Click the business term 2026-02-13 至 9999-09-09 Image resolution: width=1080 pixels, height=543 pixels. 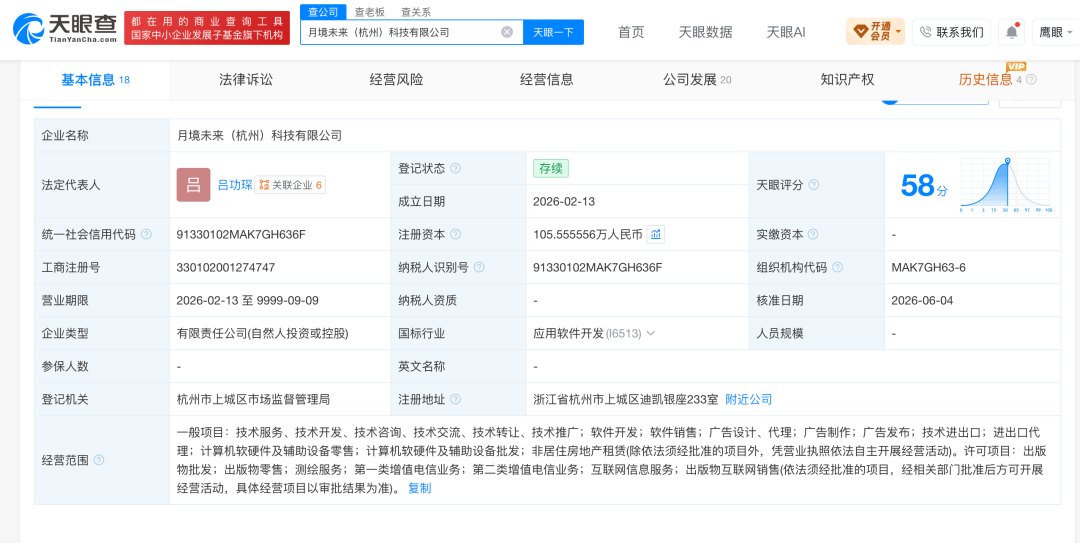click(x=247, y=300)
